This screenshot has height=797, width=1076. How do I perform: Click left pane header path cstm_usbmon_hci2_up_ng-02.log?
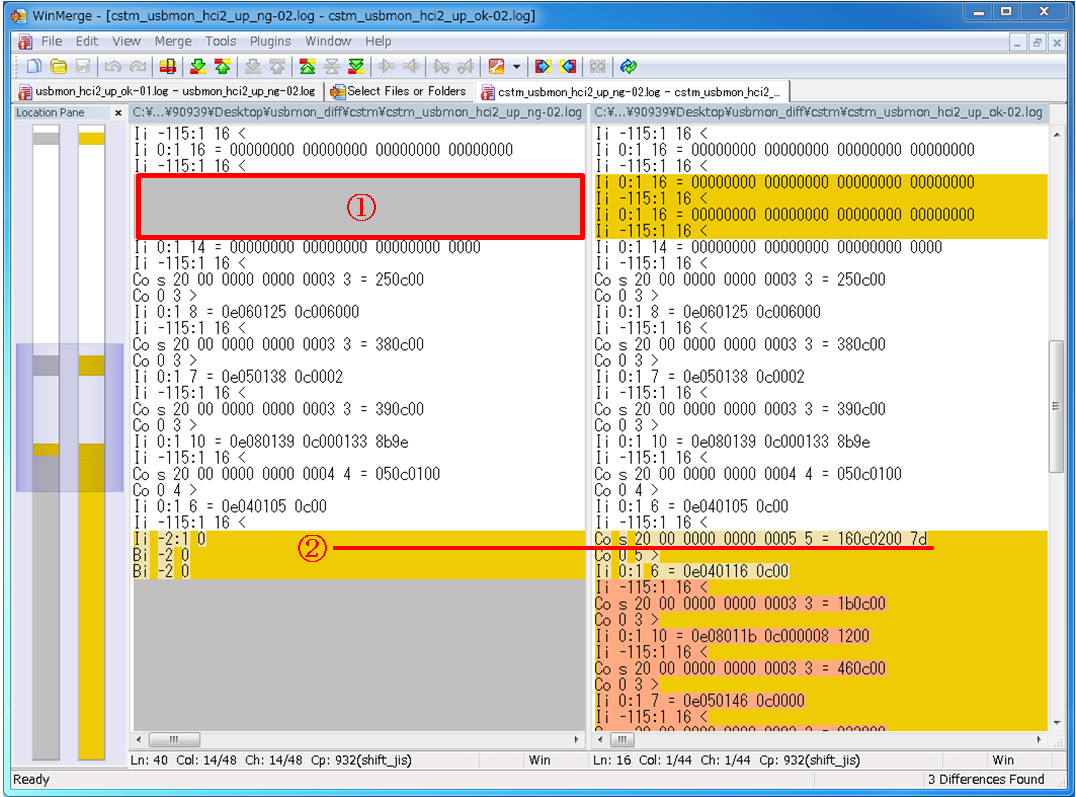358,112
